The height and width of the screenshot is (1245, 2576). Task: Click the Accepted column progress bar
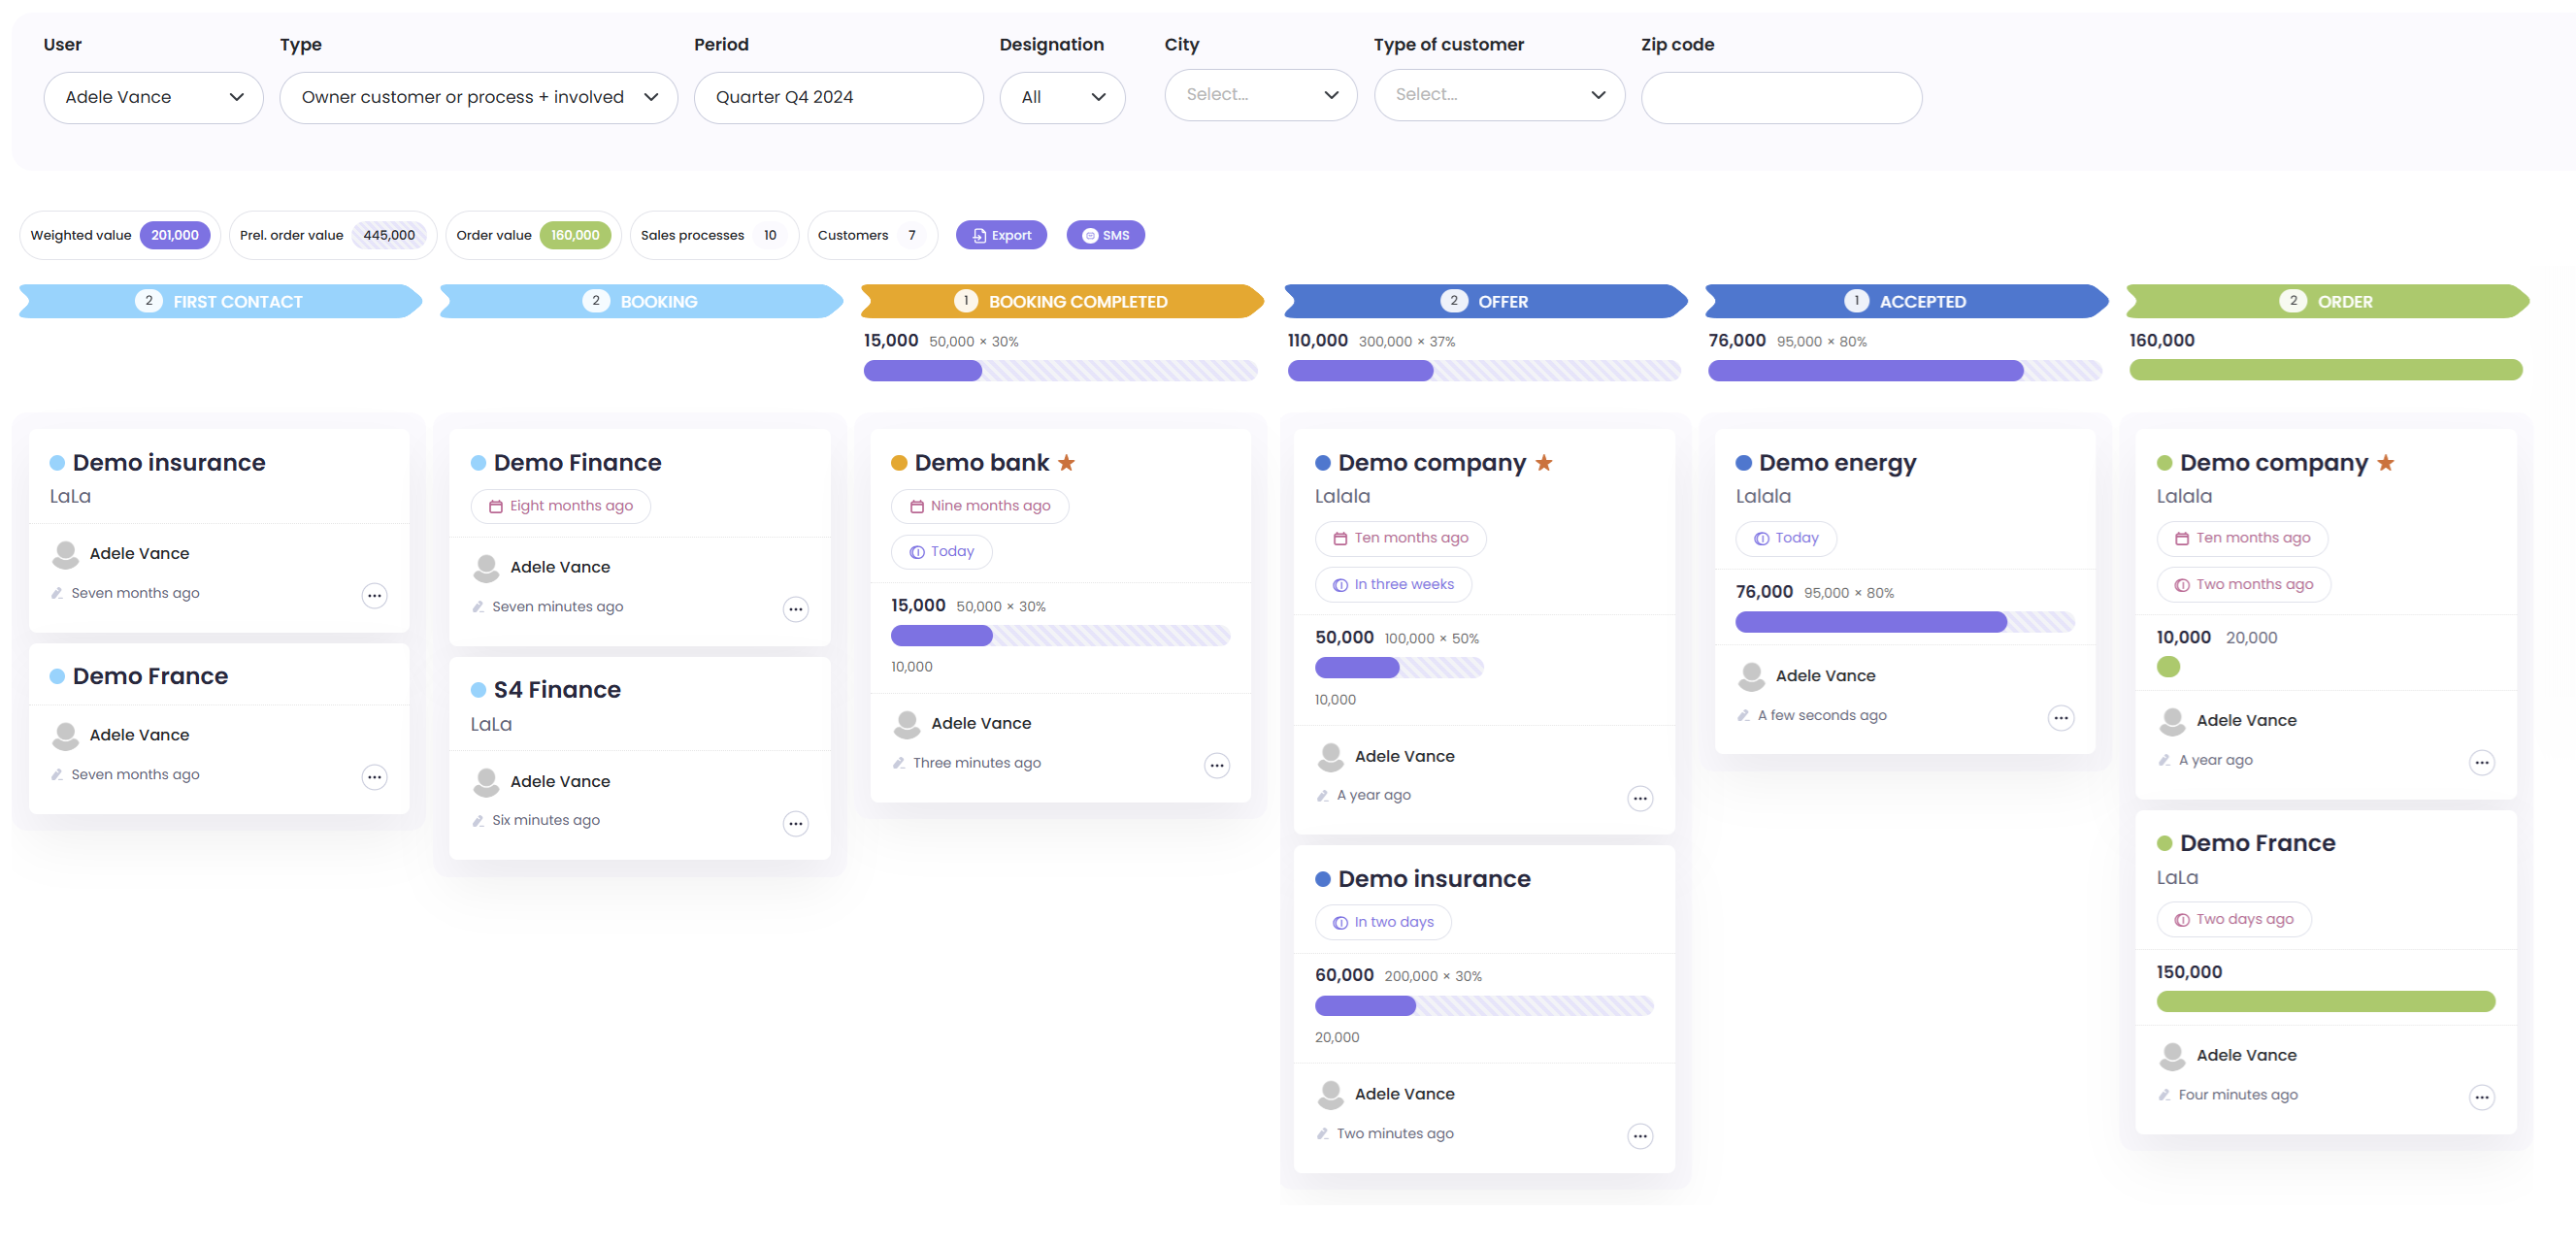click(1904, 371)
